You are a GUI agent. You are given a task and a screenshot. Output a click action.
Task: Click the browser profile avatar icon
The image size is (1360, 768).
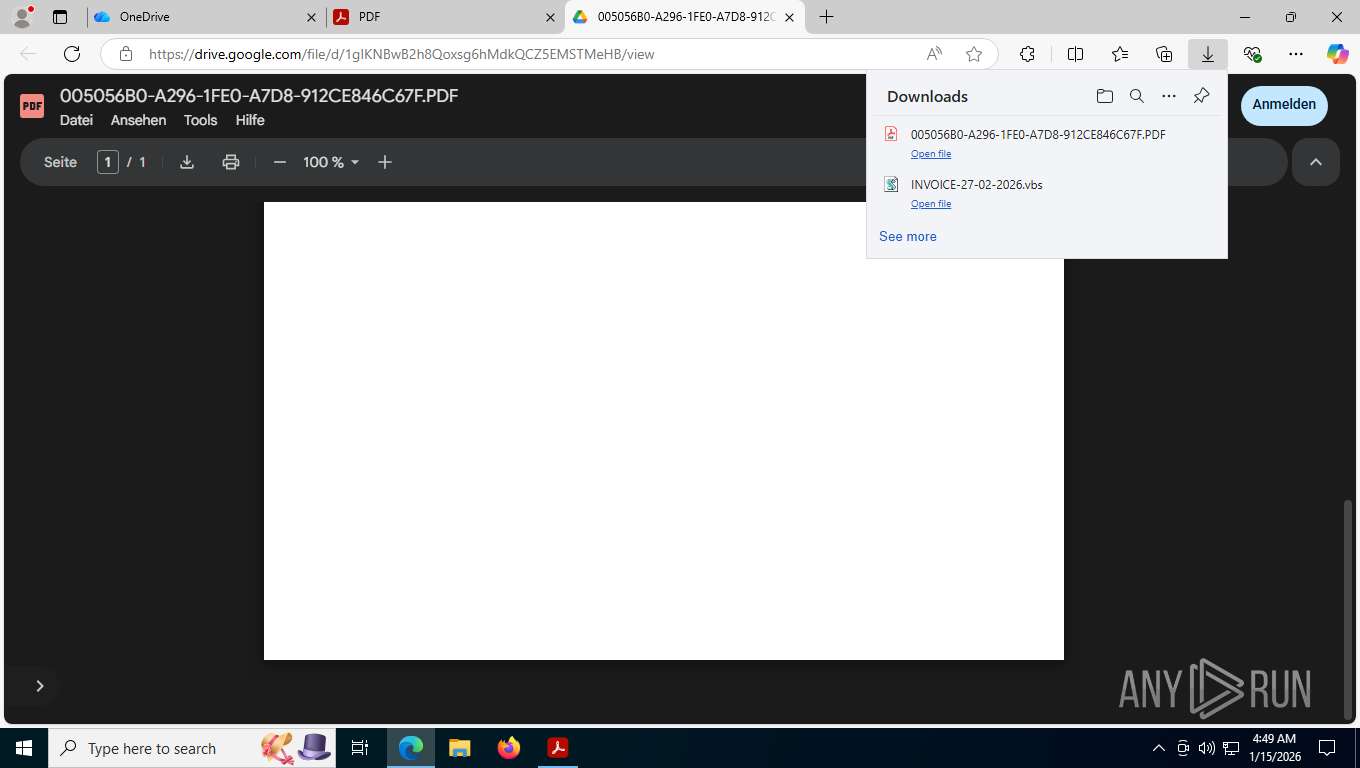[22, 17]
